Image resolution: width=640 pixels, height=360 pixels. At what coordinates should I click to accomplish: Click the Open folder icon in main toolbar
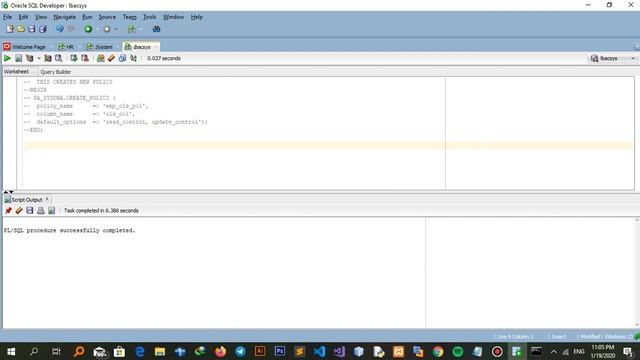(21, 29)
